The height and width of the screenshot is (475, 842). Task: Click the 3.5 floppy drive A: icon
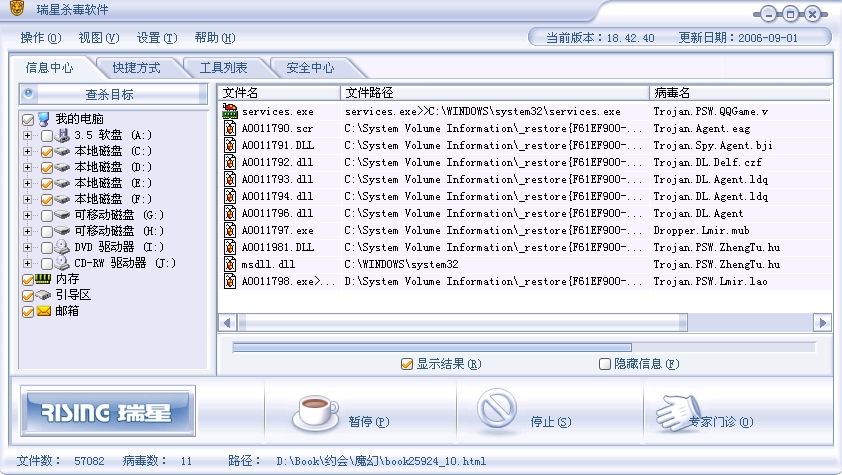tap(62, 135)
